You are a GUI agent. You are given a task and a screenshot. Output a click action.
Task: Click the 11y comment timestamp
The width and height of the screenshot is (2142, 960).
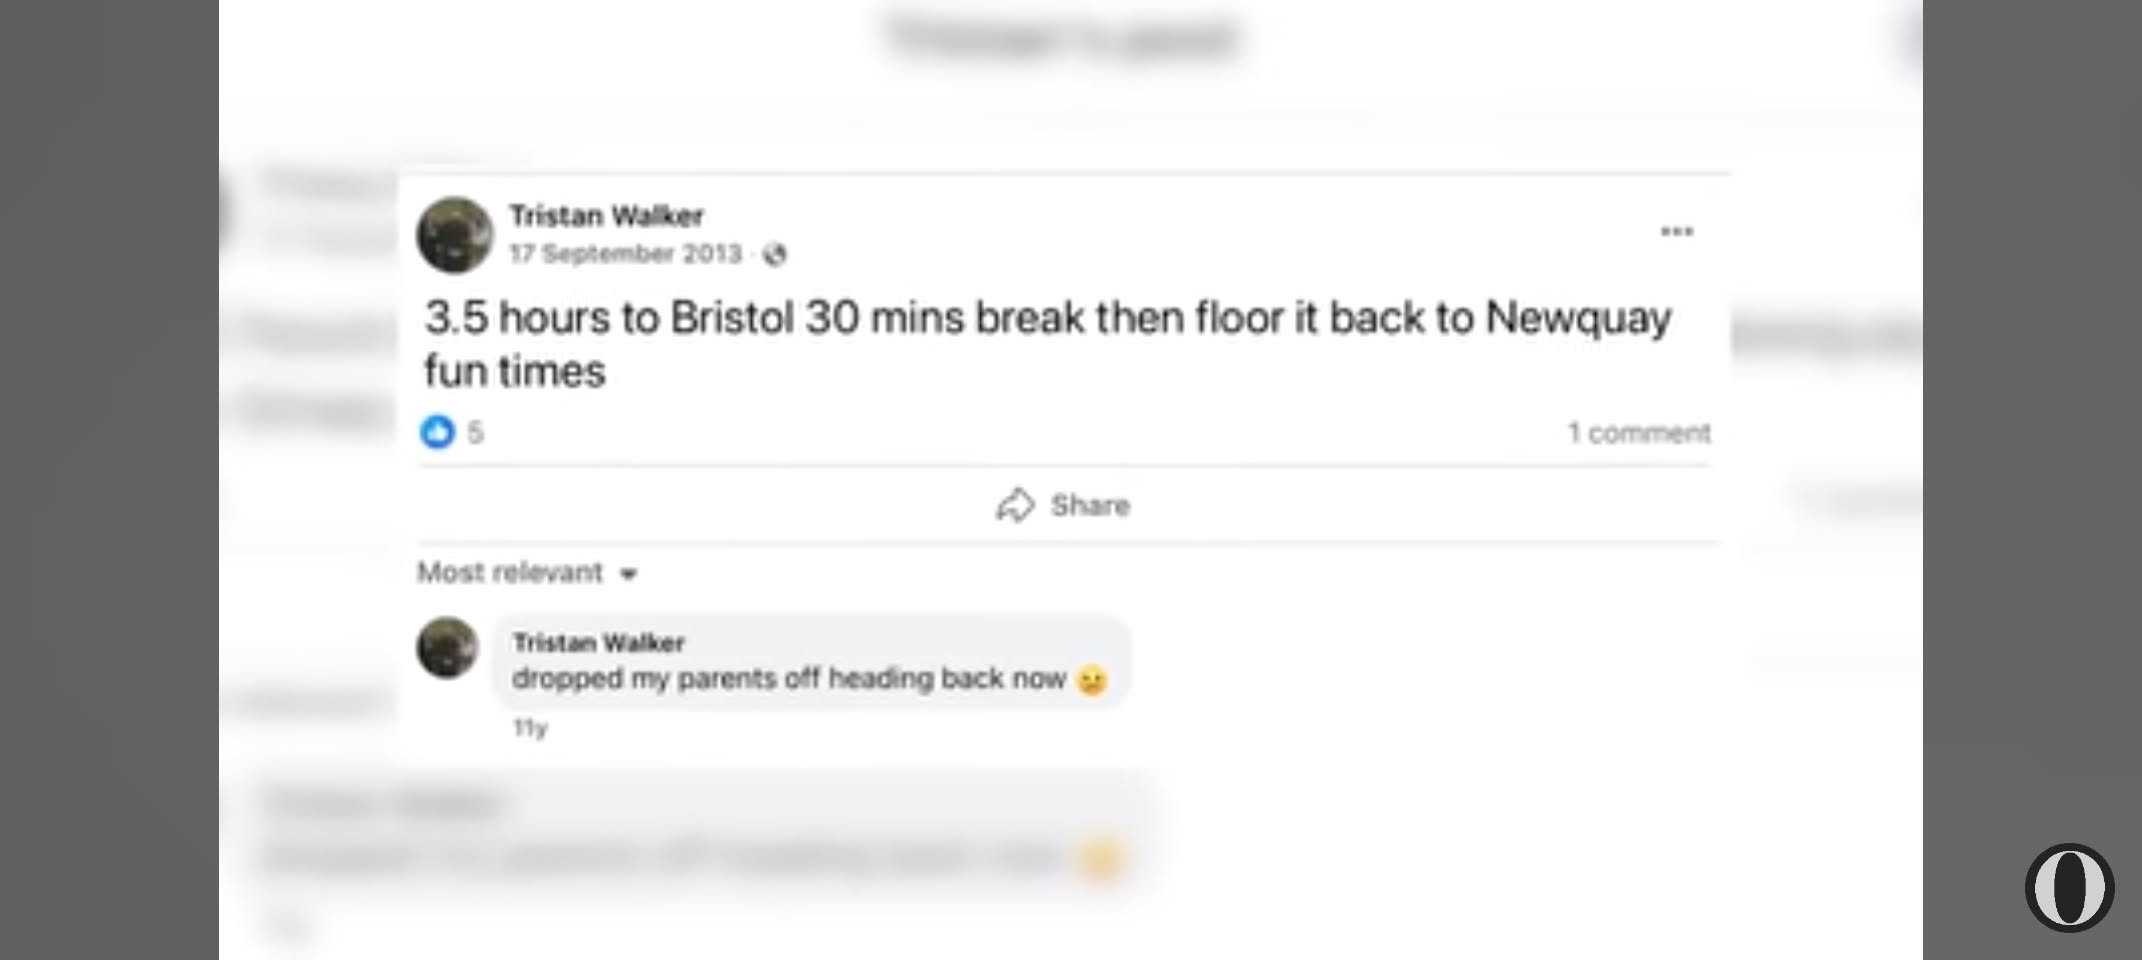point(530,728)
